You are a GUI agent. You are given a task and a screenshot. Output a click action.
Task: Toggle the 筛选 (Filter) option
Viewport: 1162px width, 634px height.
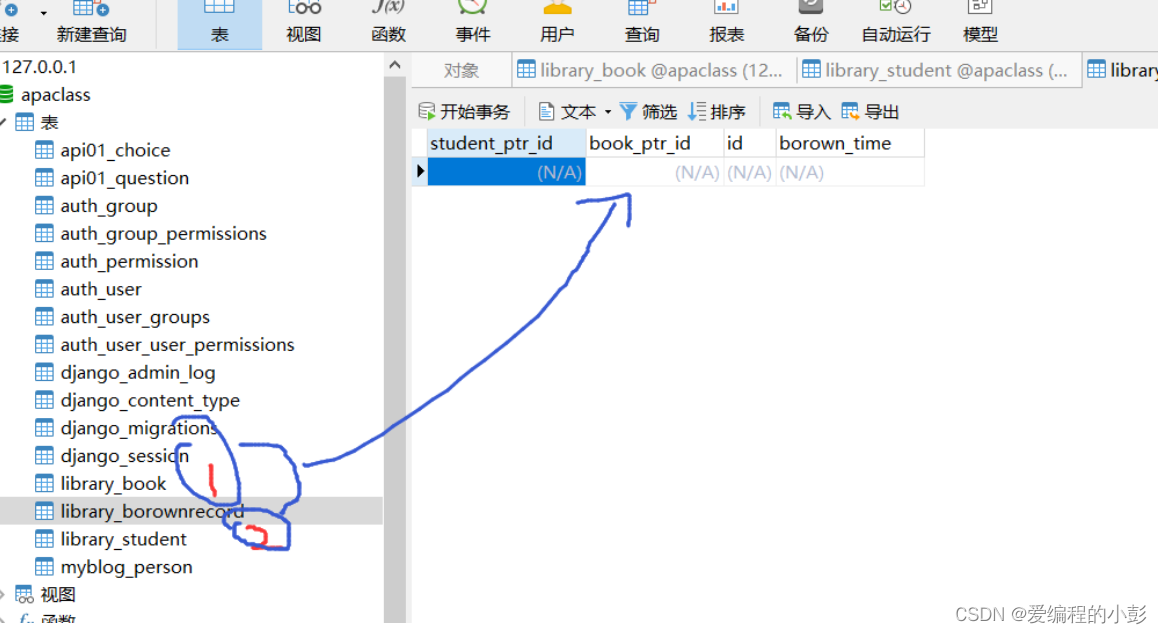[x=648, y=111]
